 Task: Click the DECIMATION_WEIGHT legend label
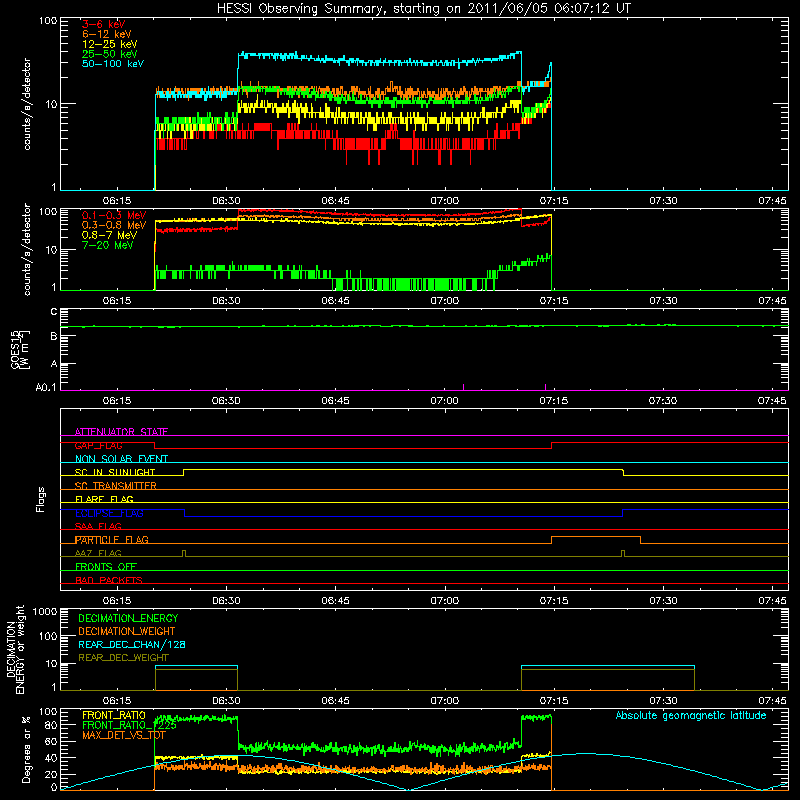click(x=127, y=631)
